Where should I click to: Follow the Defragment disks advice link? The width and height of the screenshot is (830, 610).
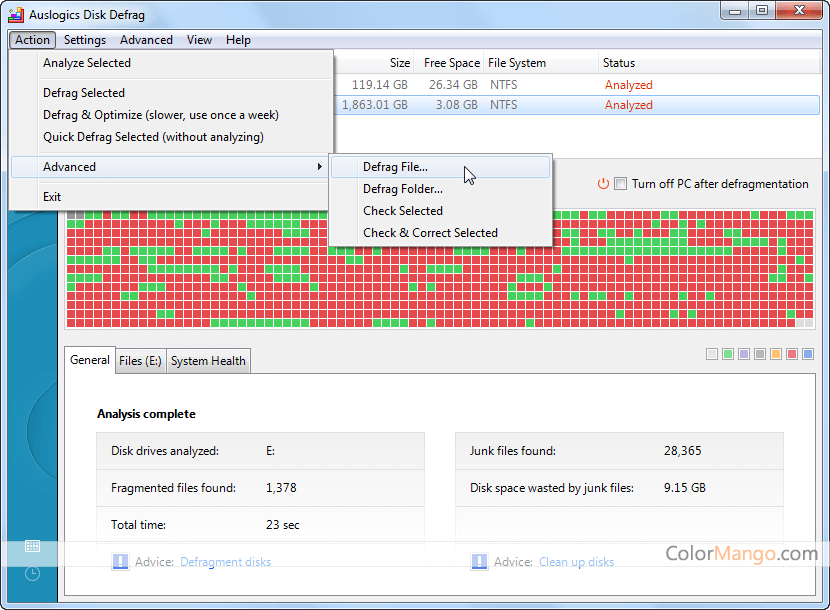click(225, 562)
